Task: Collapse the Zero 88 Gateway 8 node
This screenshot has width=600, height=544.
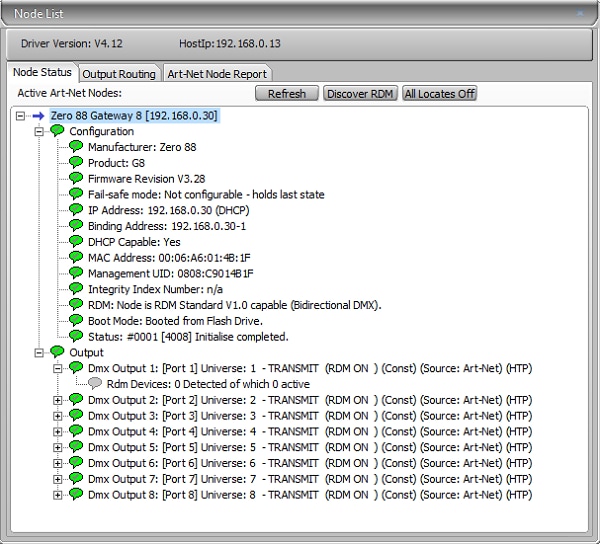Action: (20, 116)
